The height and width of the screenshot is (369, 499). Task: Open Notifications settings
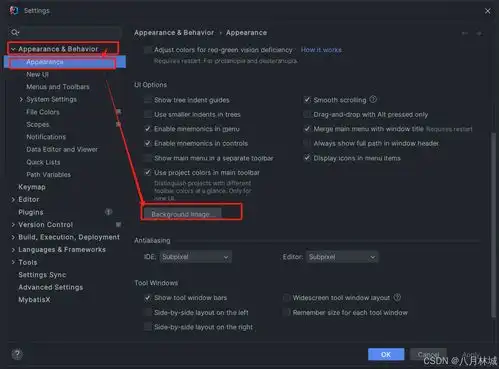coord(46,137)
